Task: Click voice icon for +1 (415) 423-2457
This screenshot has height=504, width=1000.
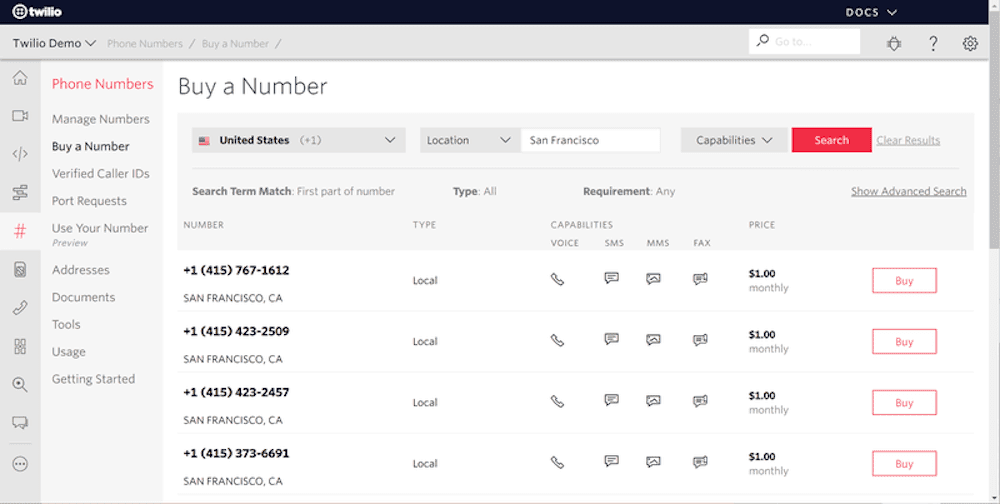Action: [557, 401]
